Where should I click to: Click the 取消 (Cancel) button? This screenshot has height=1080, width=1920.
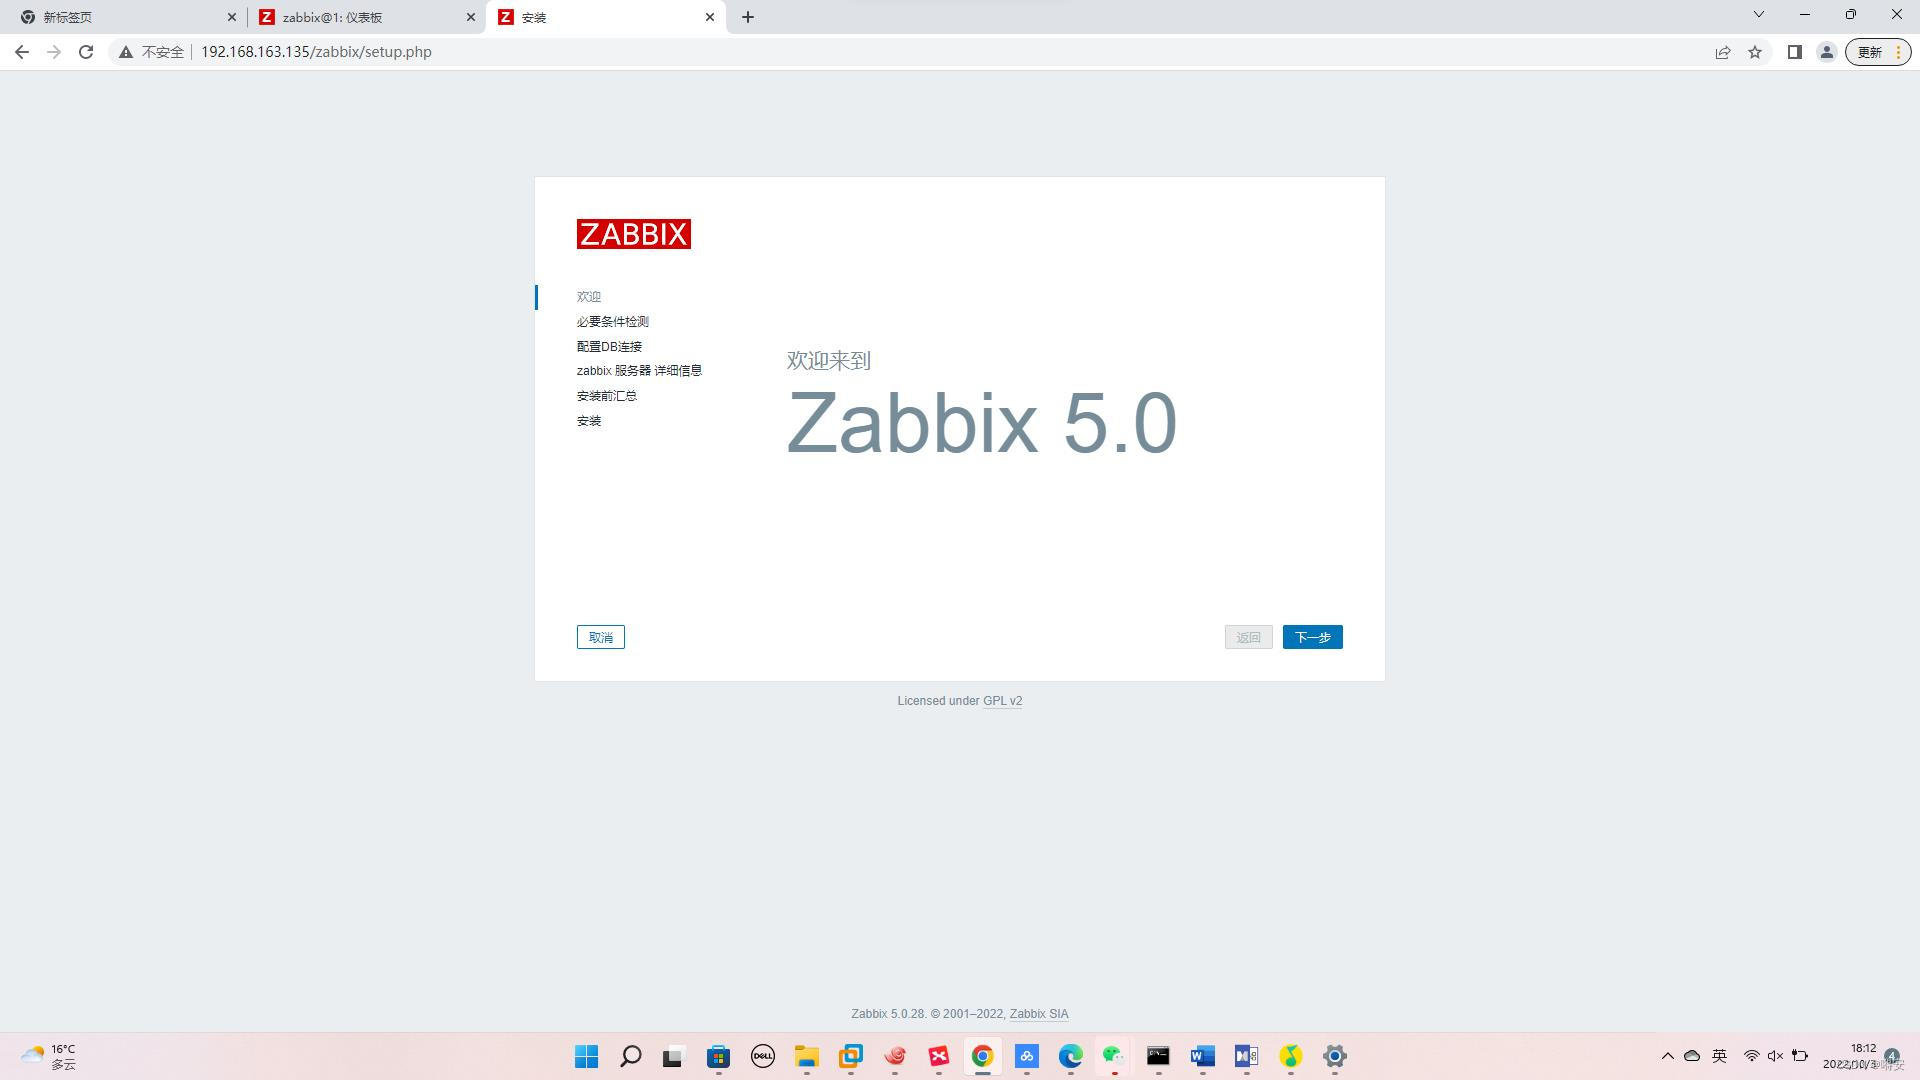pos(600,637)
